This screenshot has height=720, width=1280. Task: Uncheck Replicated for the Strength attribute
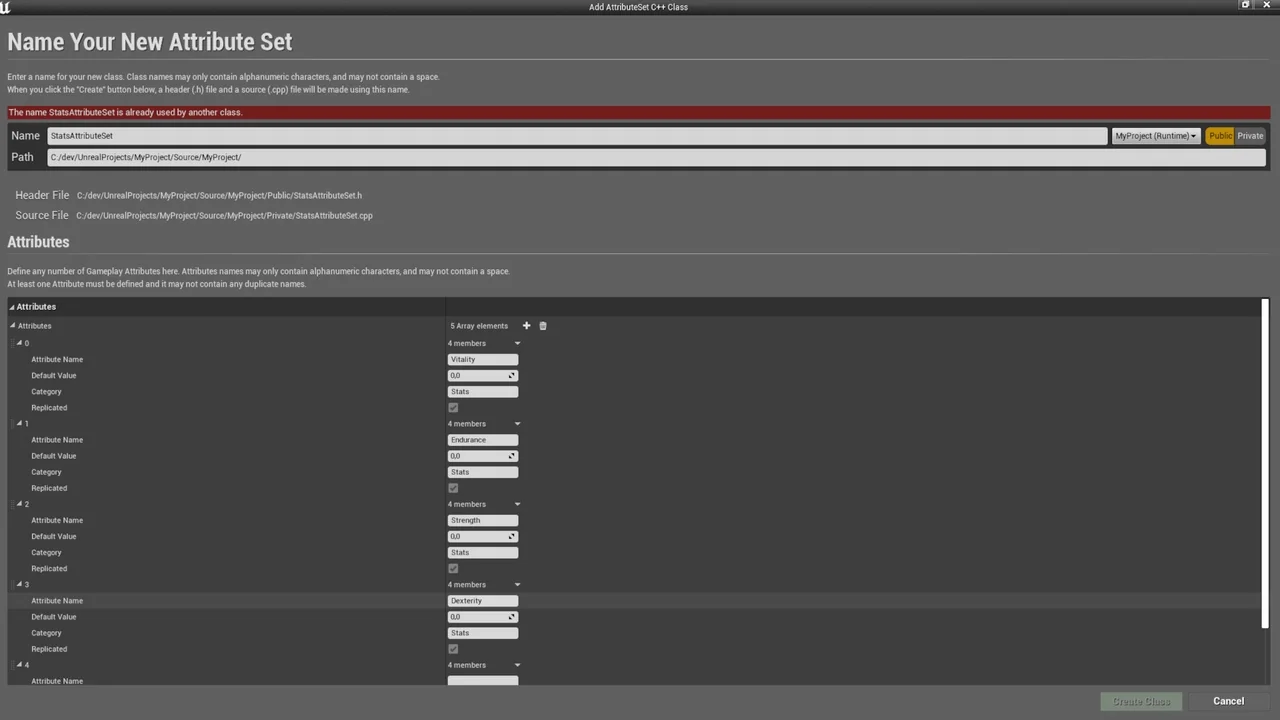point(453,568)
